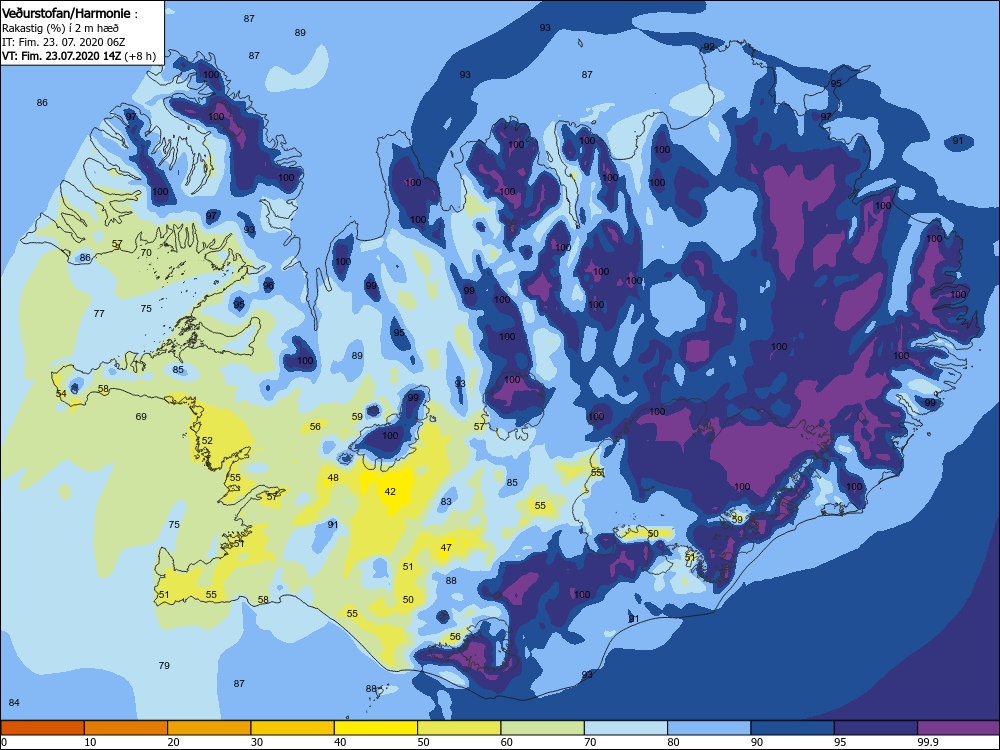Click the light green 60–70 legend swatch
Screen dimensions: 1000x750
[542, 728]
